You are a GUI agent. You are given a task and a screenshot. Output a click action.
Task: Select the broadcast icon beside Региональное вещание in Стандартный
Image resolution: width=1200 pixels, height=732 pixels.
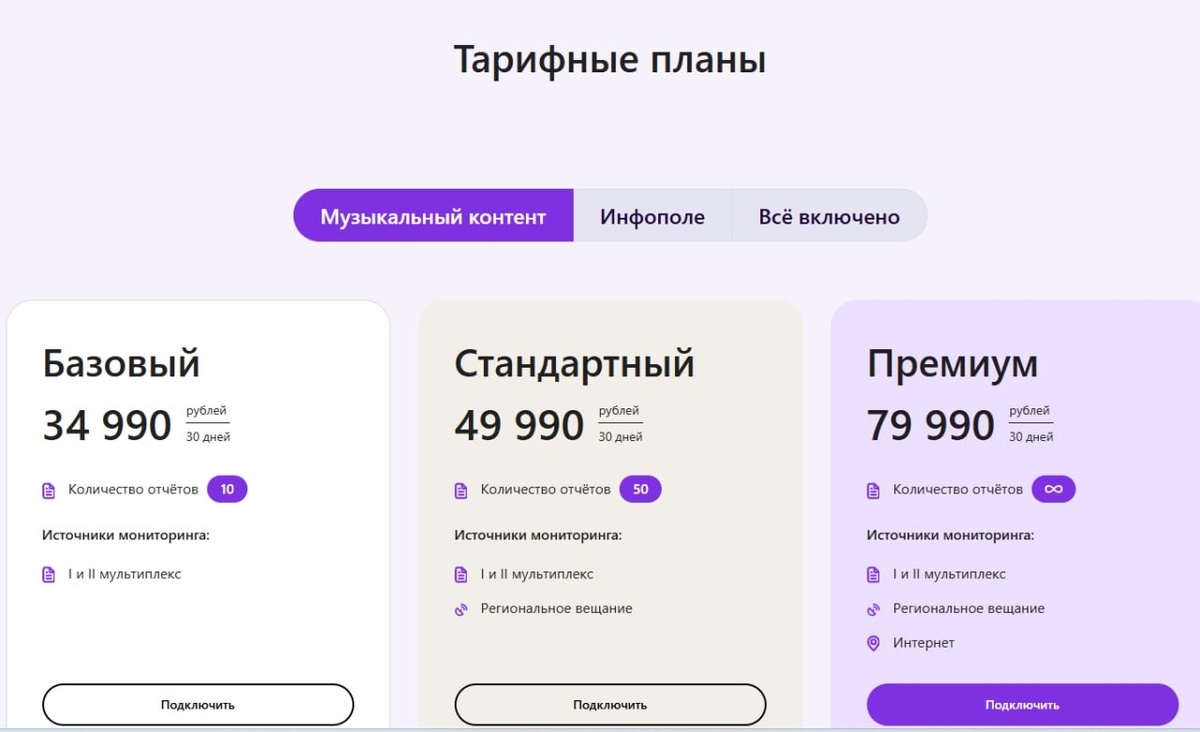(x=459, y=608)
